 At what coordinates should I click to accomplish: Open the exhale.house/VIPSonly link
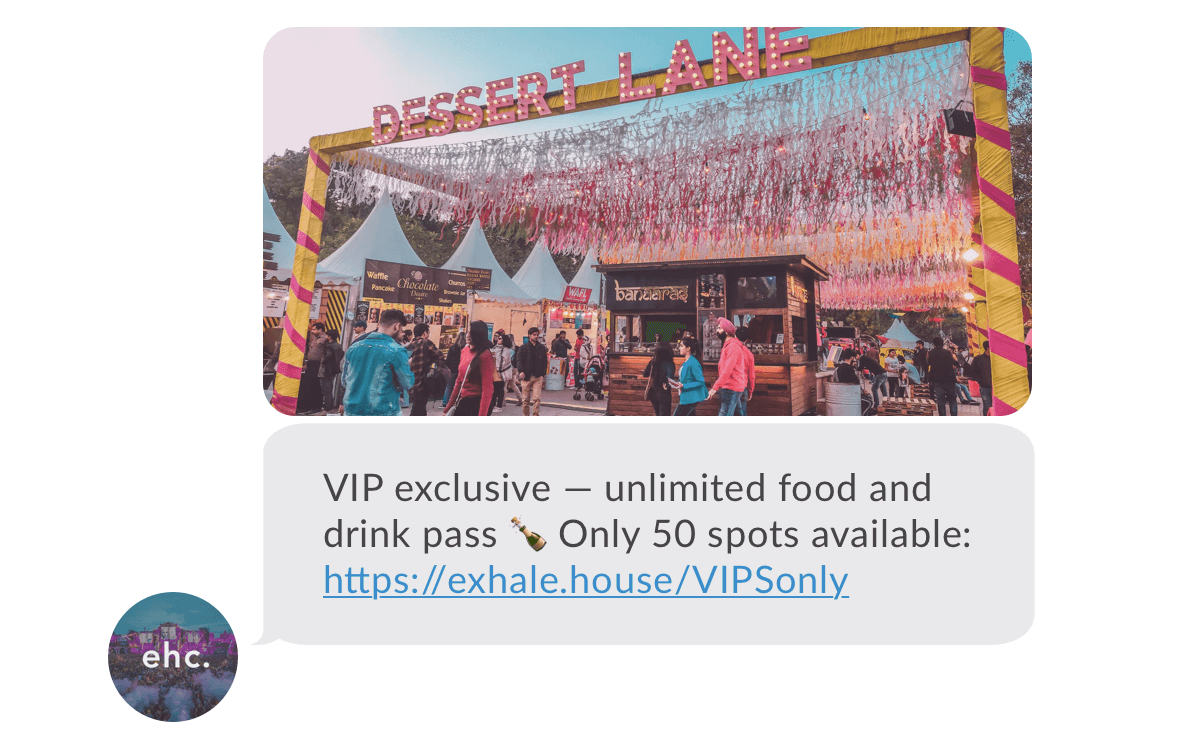tap(586, 581)
